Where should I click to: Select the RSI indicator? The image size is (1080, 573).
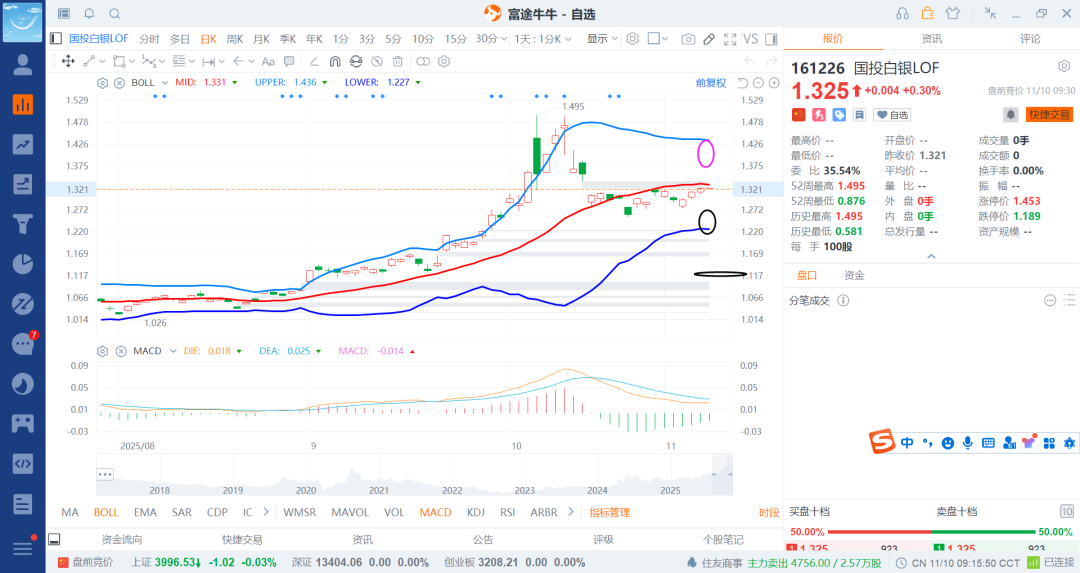pos(508,512)
